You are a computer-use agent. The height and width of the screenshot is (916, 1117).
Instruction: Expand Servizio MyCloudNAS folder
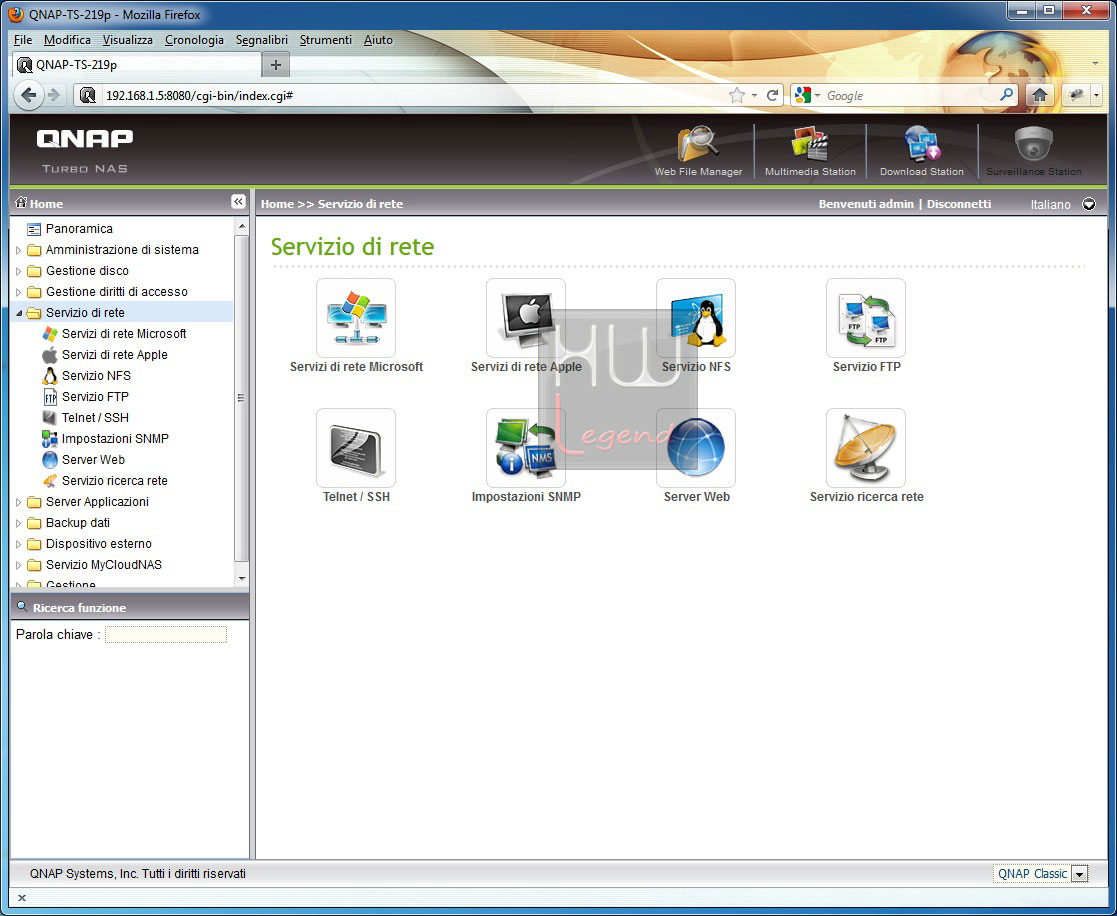[19, 565]
